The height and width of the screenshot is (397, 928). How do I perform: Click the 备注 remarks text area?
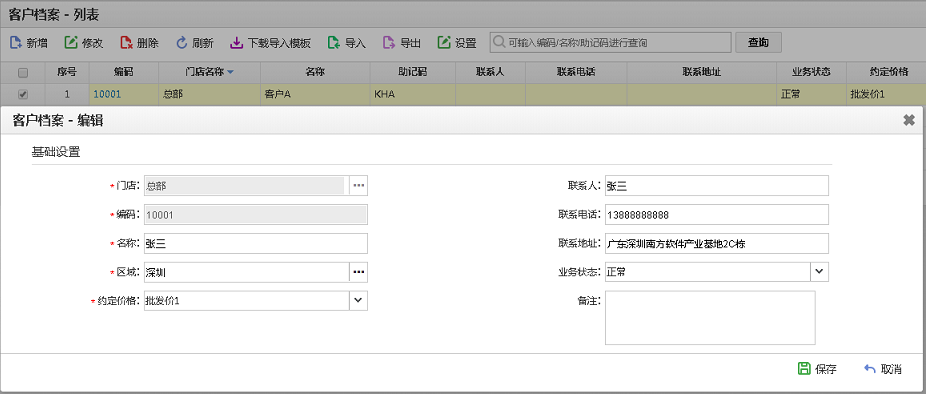710,317
